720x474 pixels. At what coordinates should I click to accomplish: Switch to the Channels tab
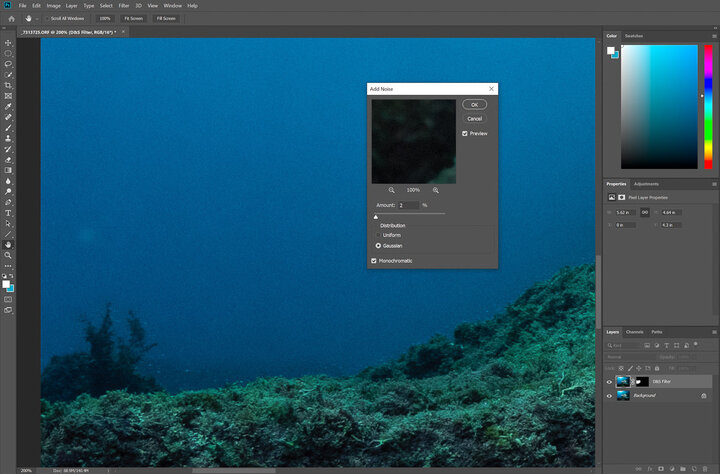(x=636, y=331)
